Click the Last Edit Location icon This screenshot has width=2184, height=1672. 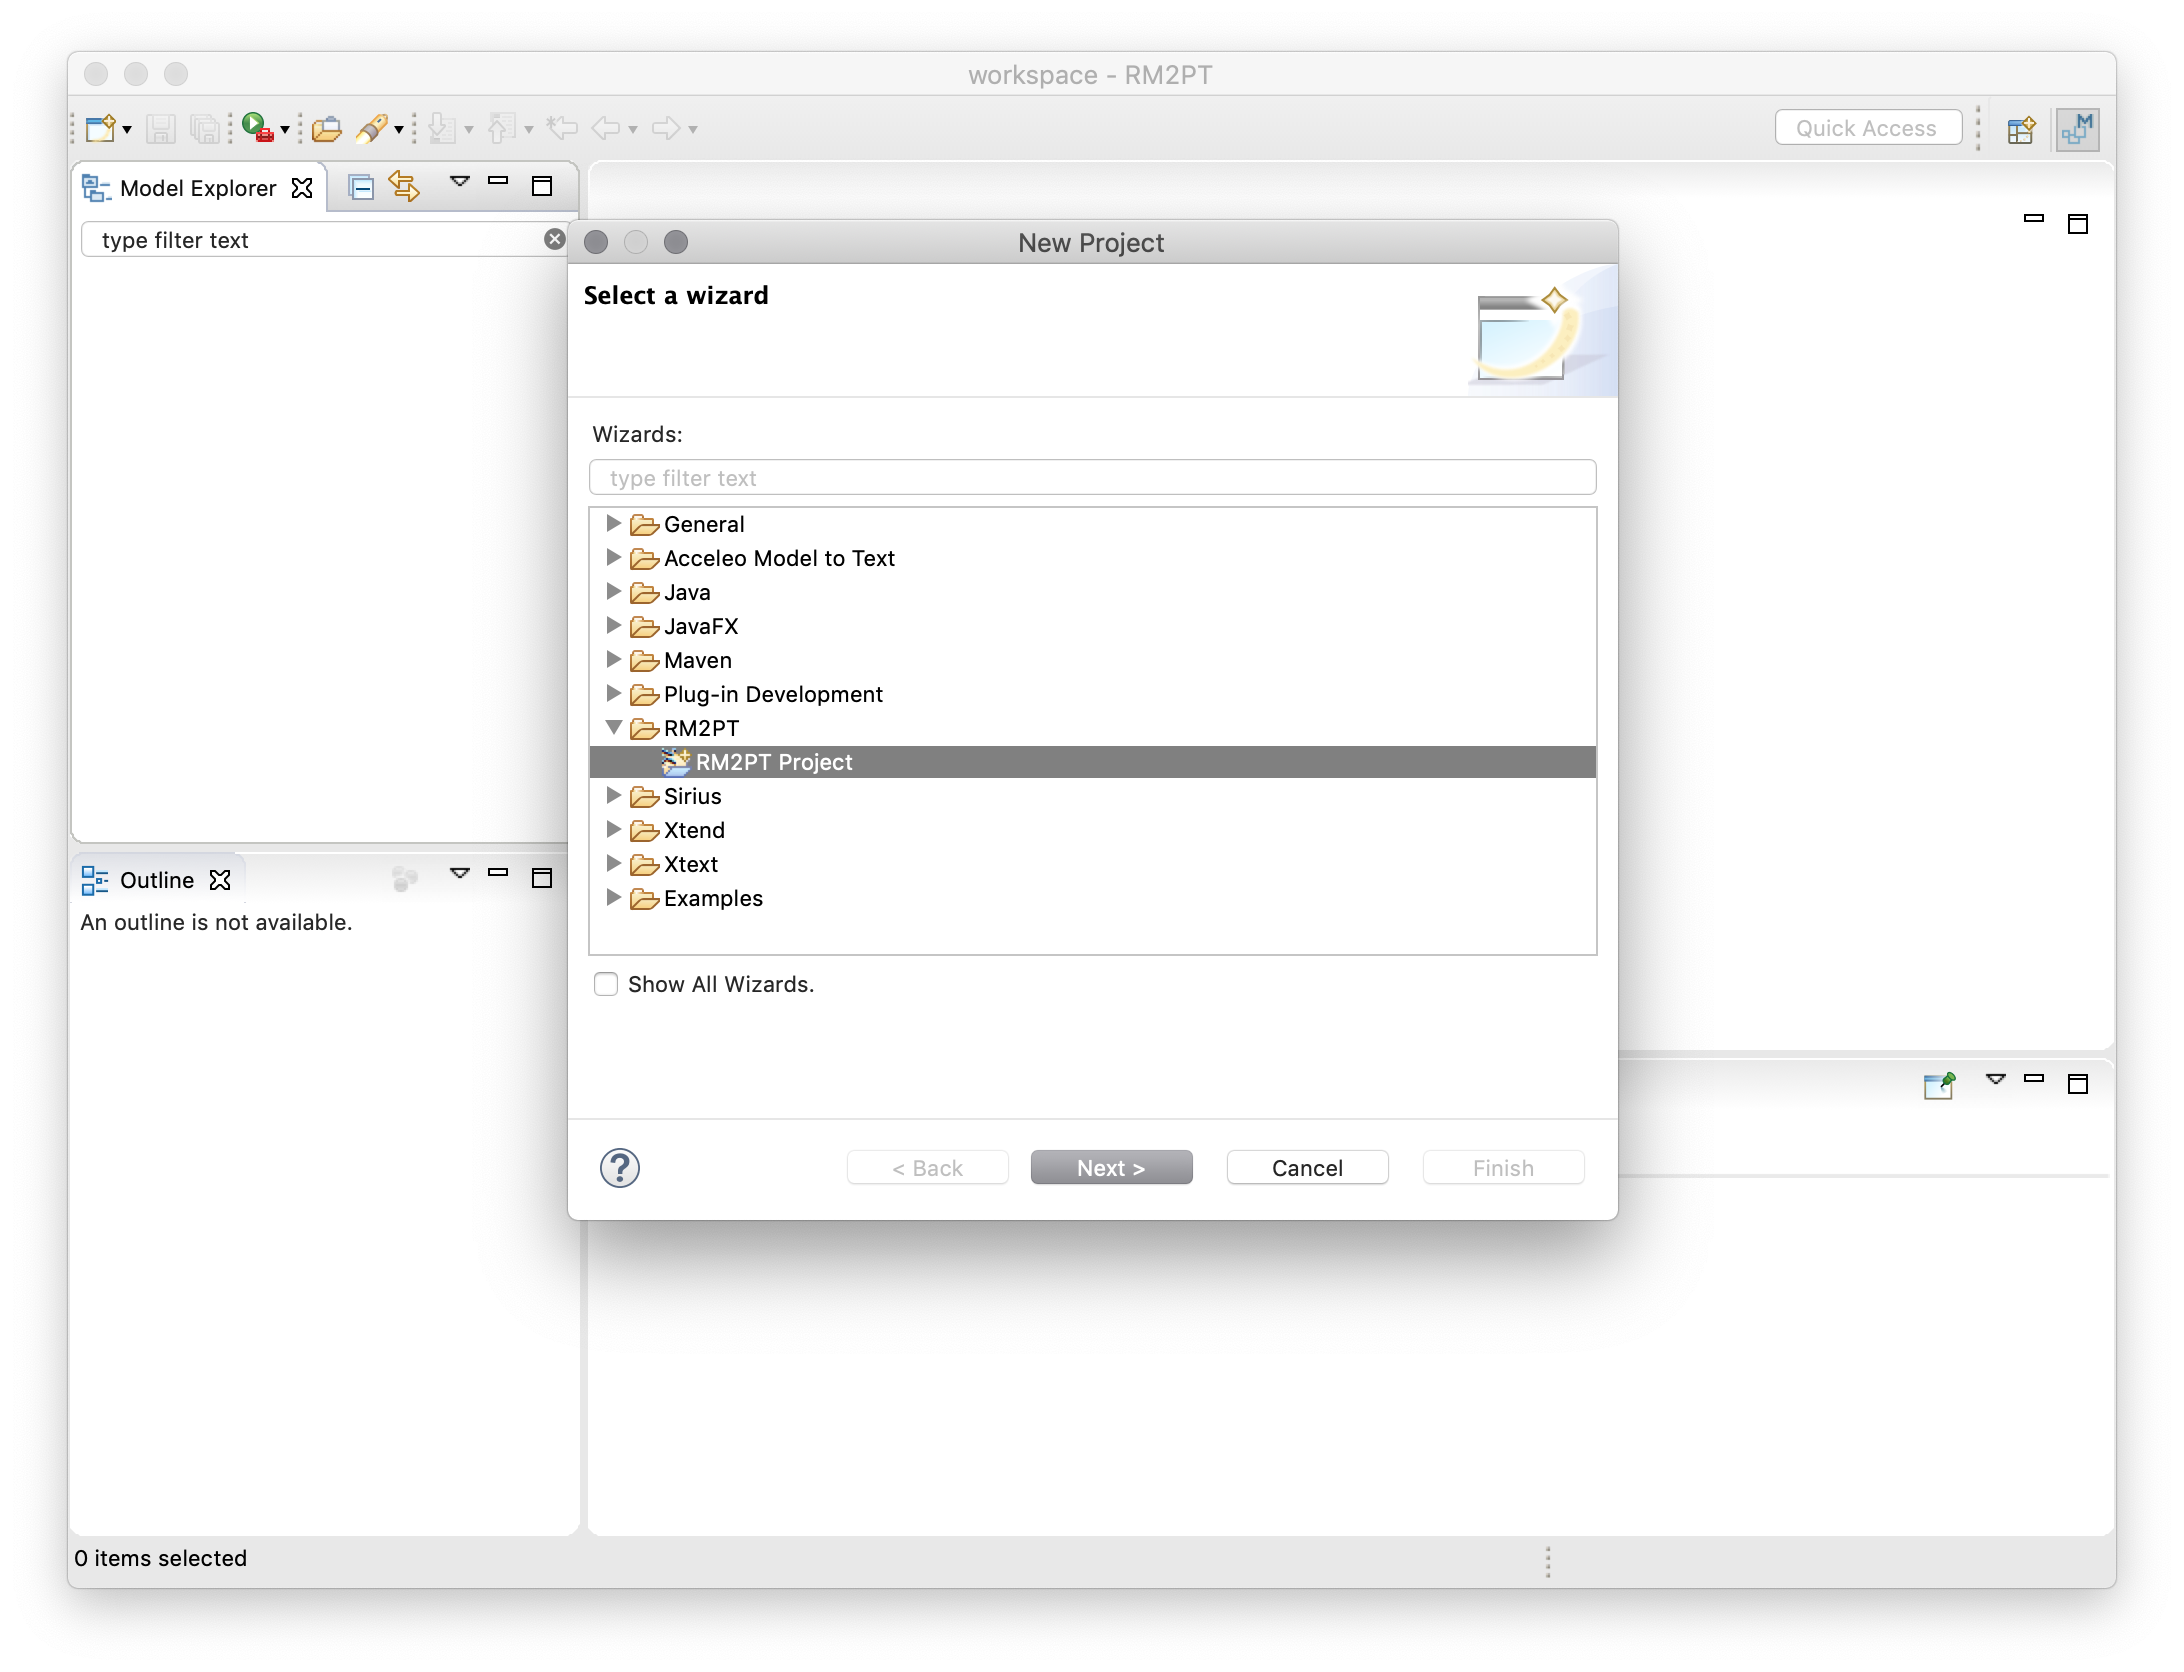(563, 127)
